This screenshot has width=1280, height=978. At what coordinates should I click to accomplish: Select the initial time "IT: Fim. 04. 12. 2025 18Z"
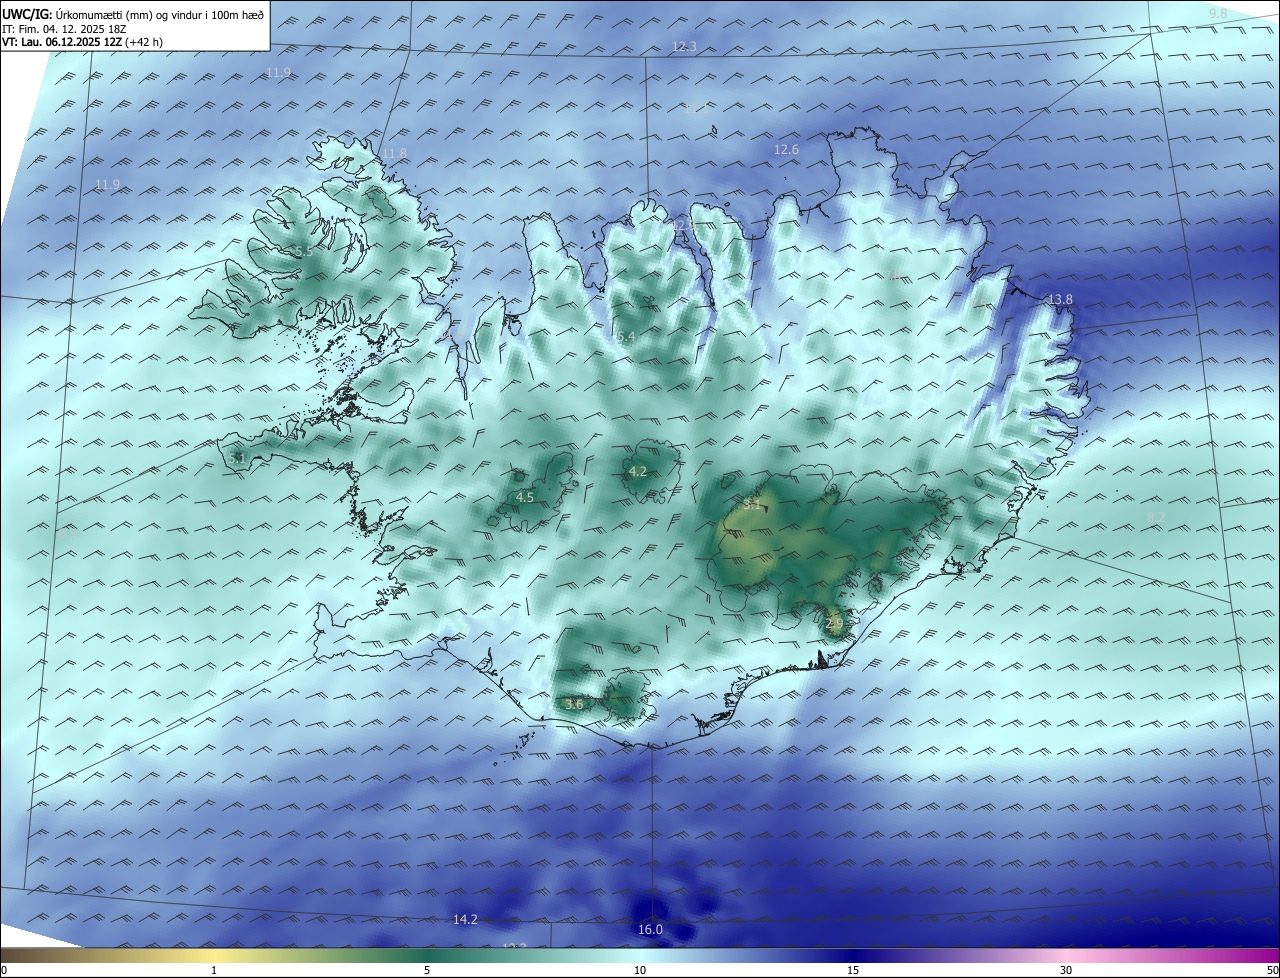click(x=65, y=29)
